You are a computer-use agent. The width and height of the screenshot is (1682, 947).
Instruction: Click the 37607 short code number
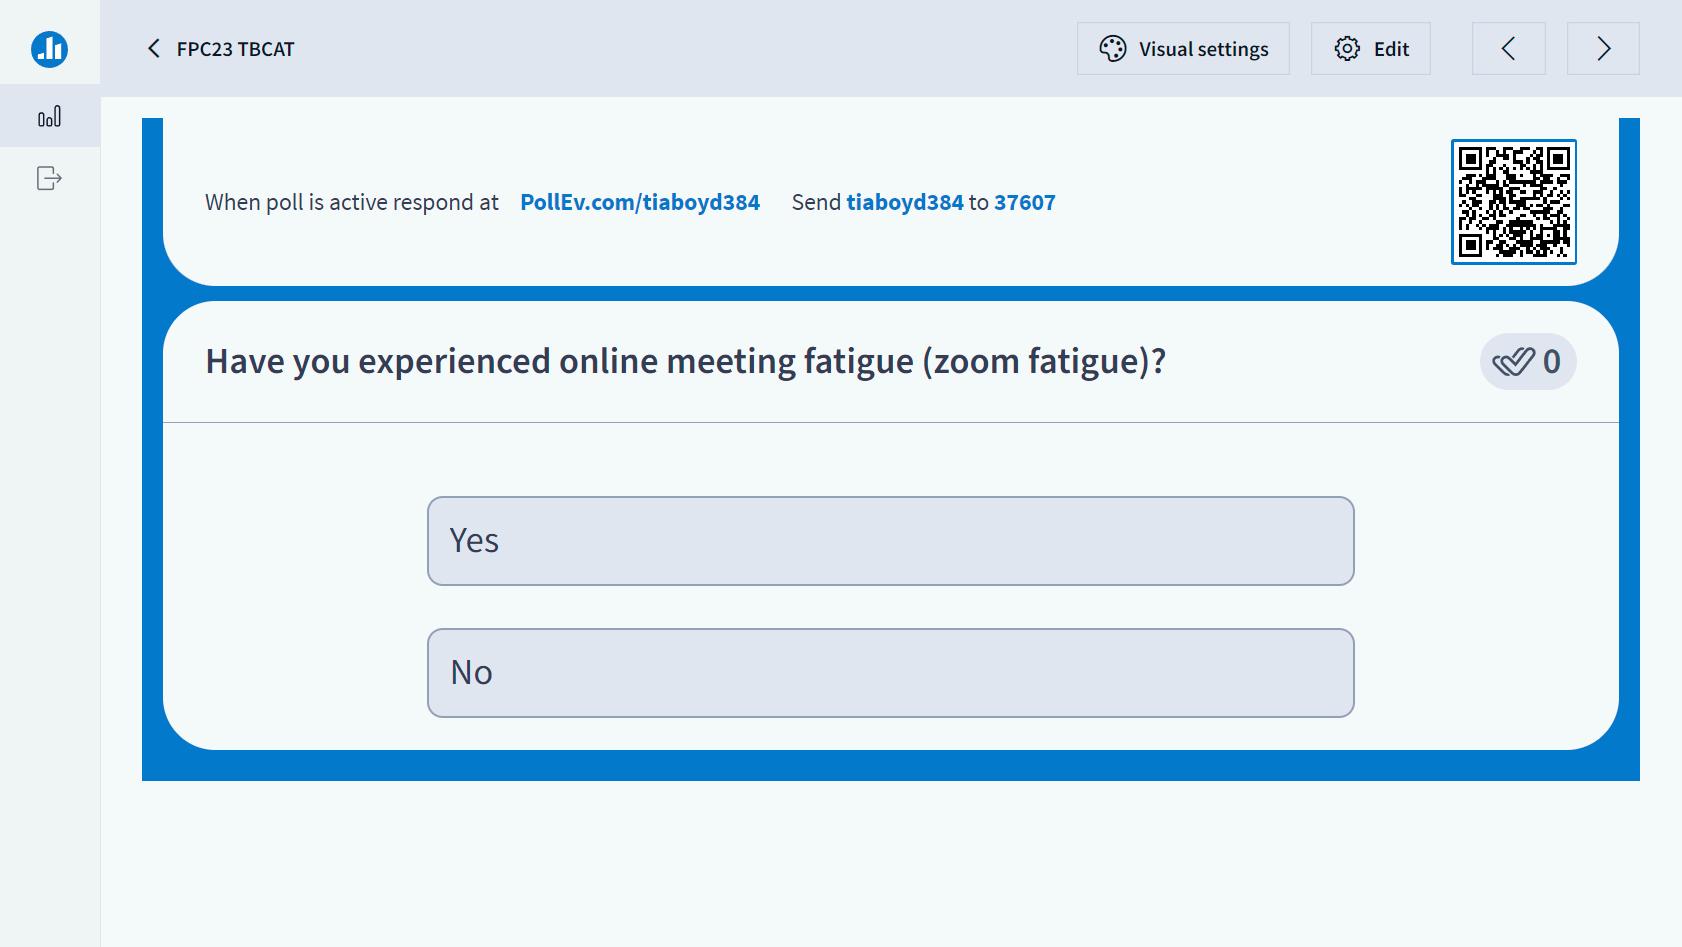click(1024, 202)
